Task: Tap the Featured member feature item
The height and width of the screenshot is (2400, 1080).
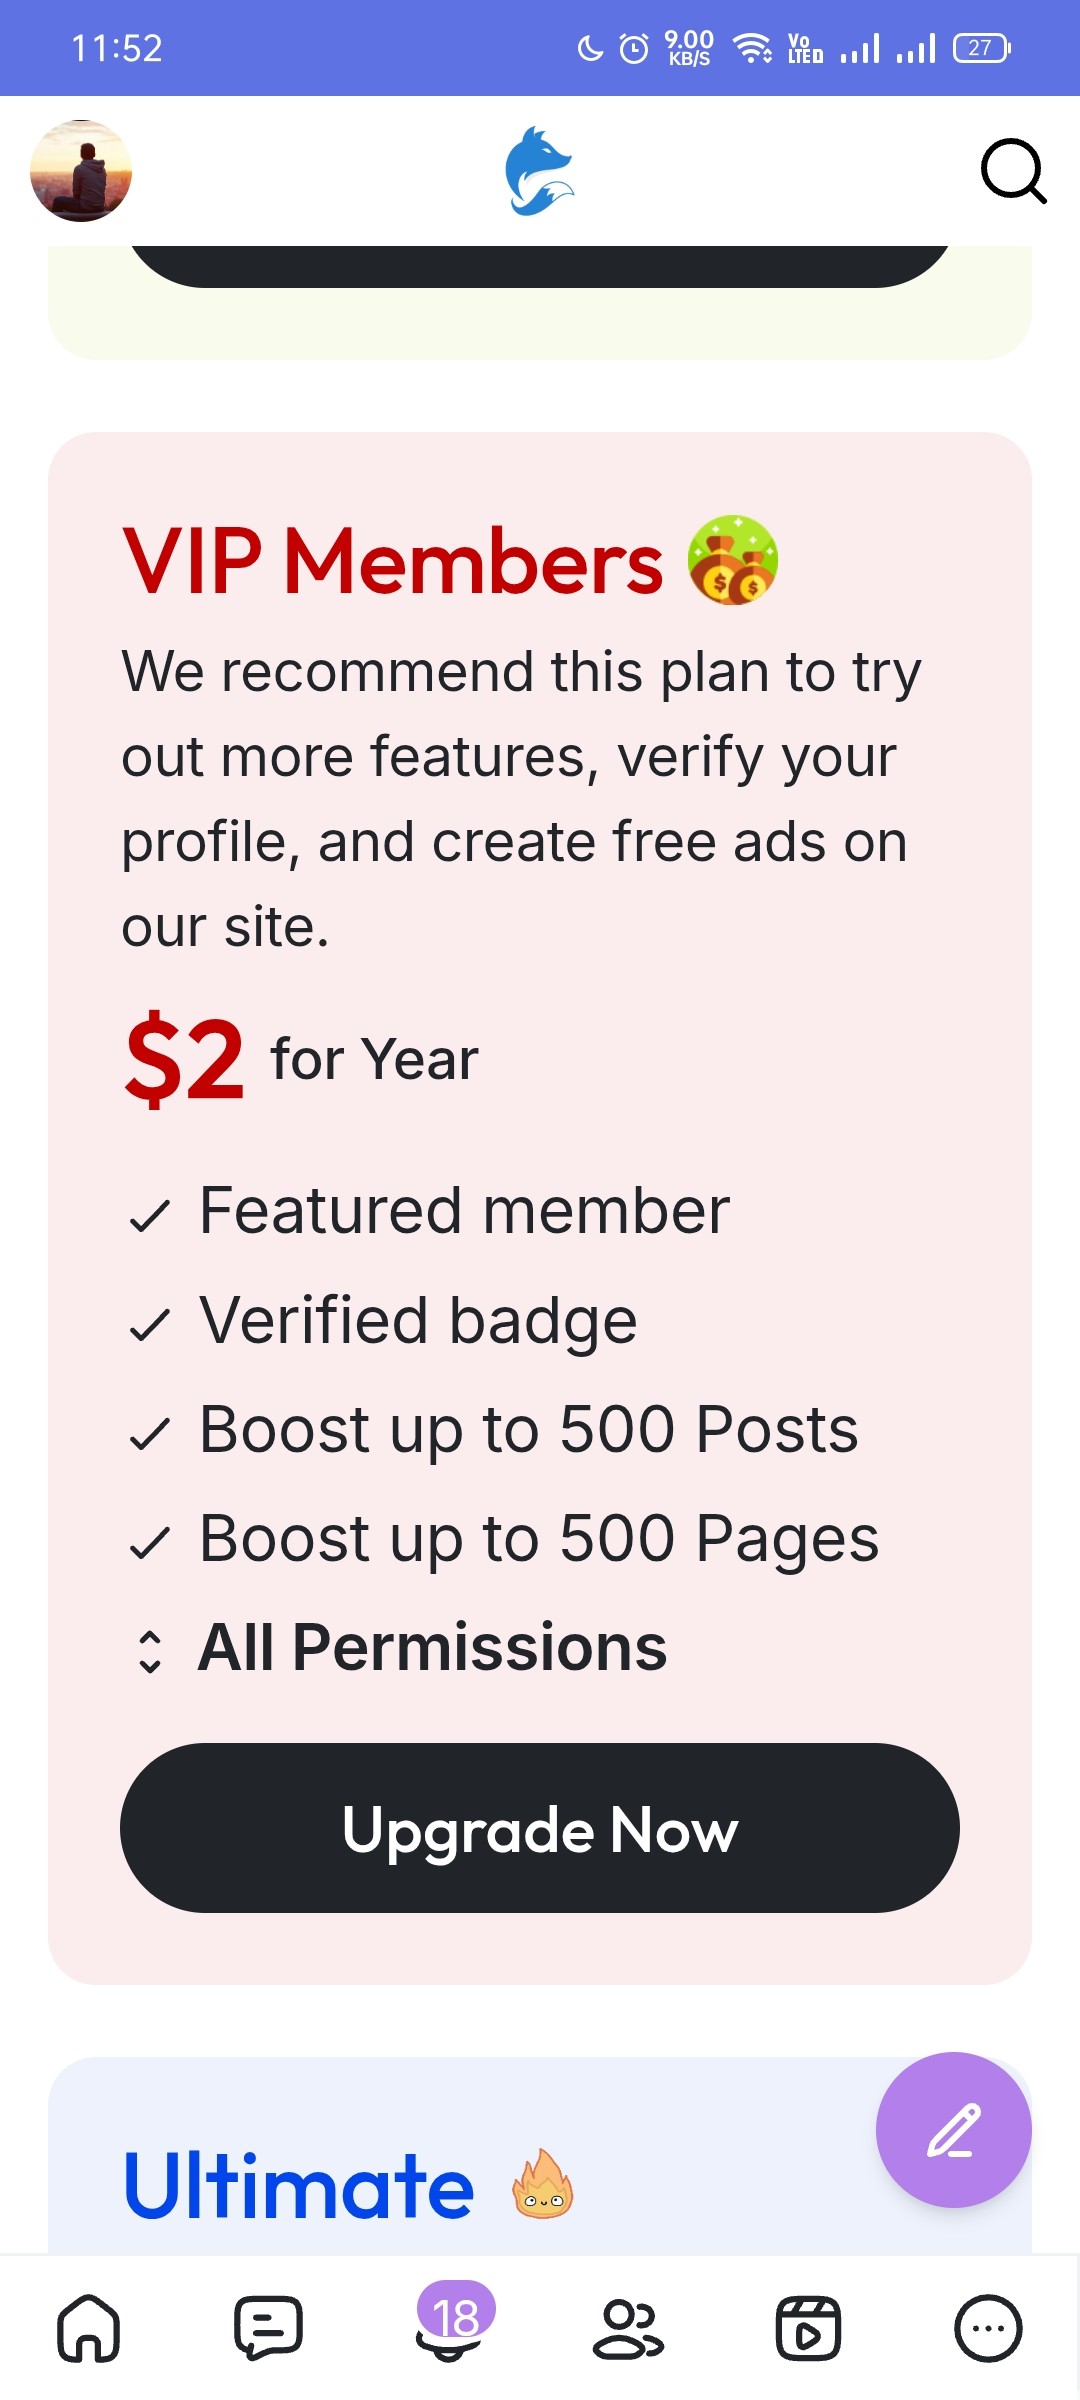Action: pyautogui.click(x=464, y=1211)
